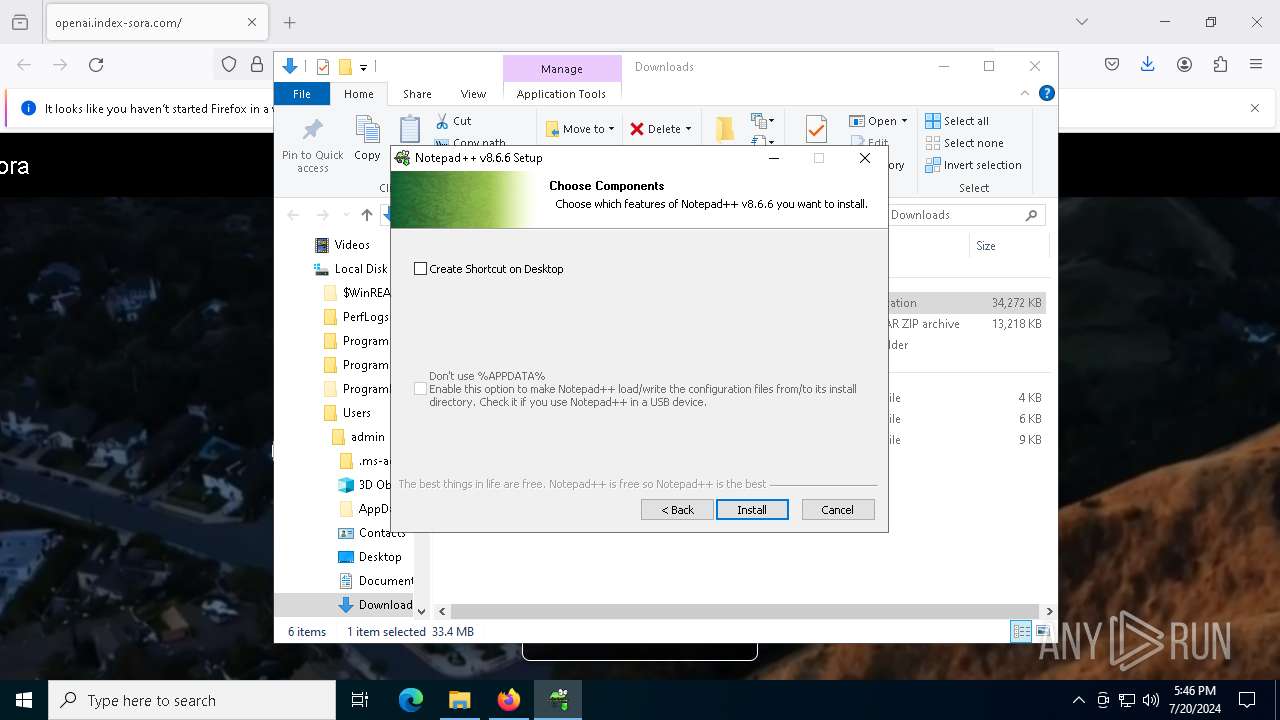The height and width of the screenshot is (720, 1280).
Task: Click the Properties checkmark icon
Action: point(816,129)
